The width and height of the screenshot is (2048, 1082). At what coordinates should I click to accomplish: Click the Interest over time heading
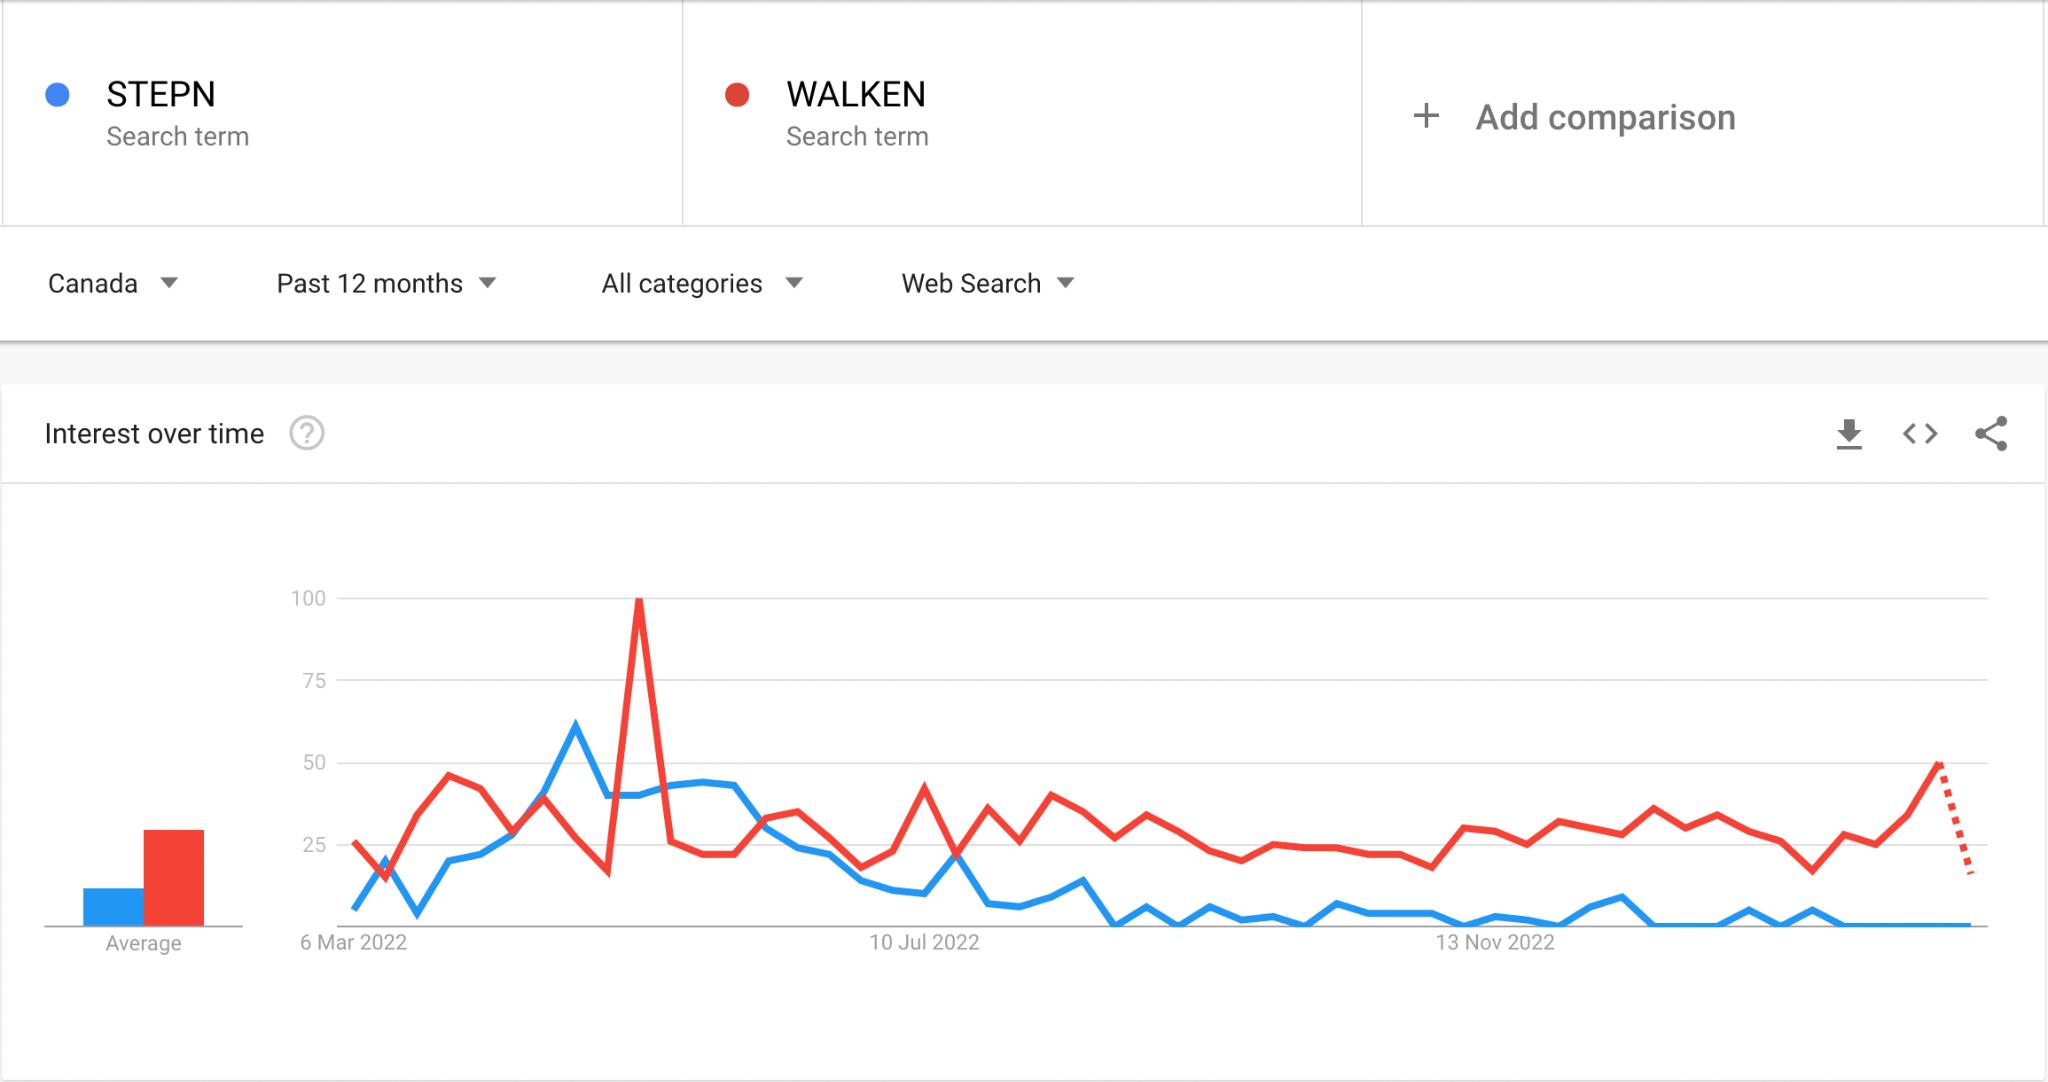[154, 434]
